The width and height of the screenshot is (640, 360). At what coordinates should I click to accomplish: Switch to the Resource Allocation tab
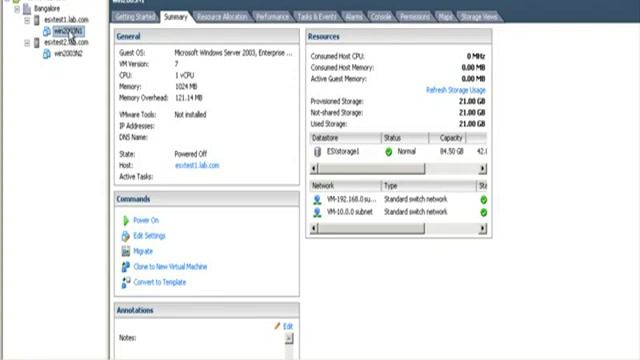222,17
